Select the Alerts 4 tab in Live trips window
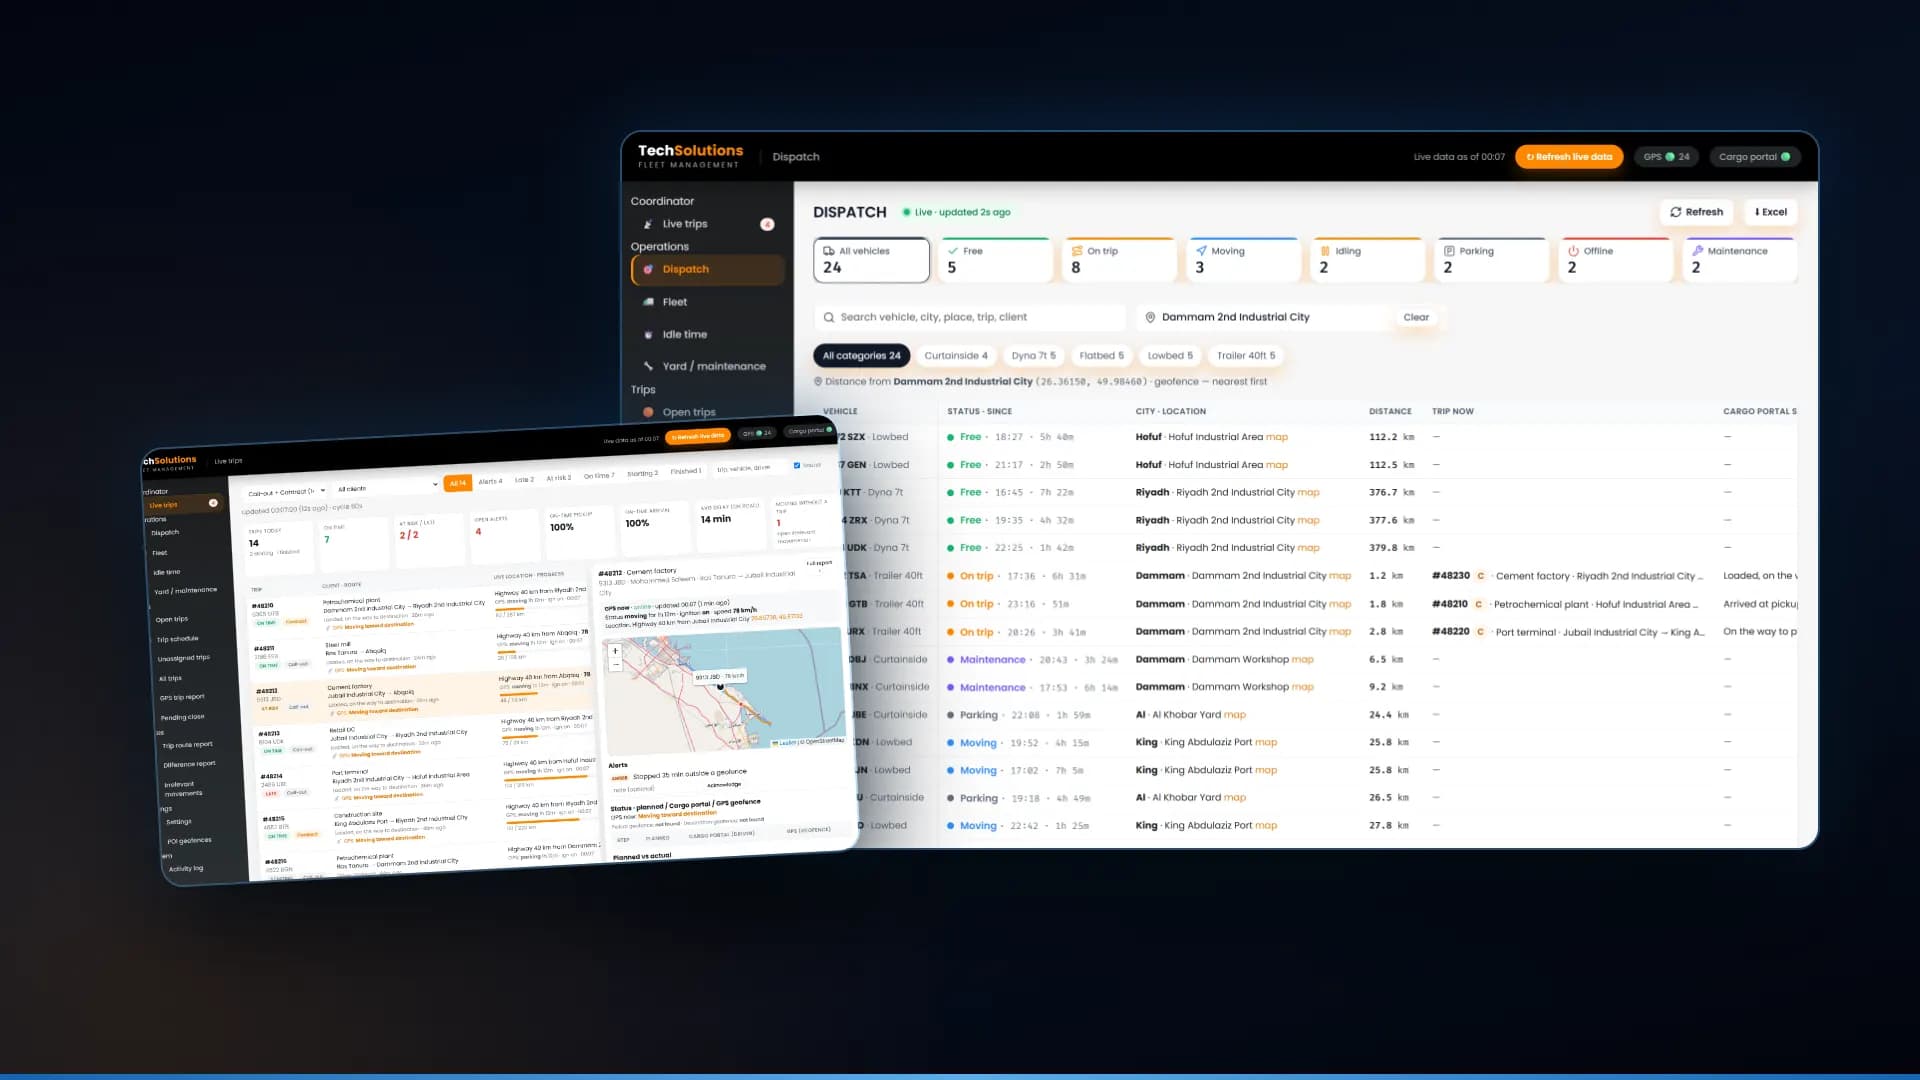The height and width of the screenshot is (1080, 1920). [x=490, y=481]
